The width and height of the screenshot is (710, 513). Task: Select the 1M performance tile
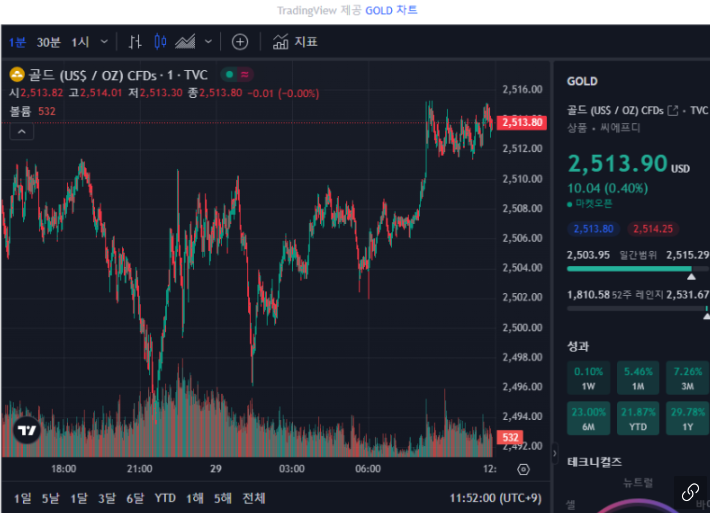pos(638,378)
